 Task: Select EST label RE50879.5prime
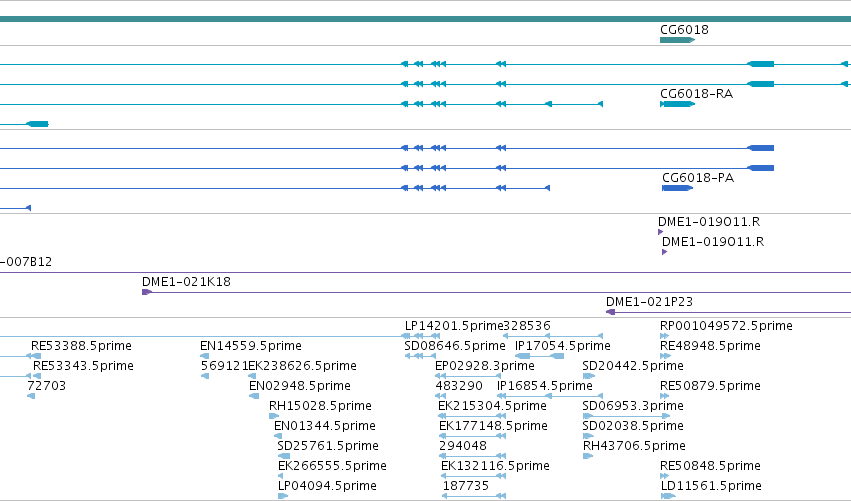[x=710, y=386]
